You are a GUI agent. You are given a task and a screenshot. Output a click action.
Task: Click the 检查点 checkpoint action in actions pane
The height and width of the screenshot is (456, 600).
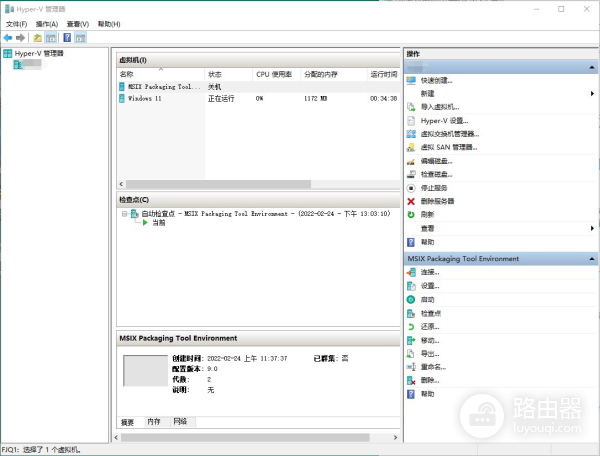coord(430,314)
